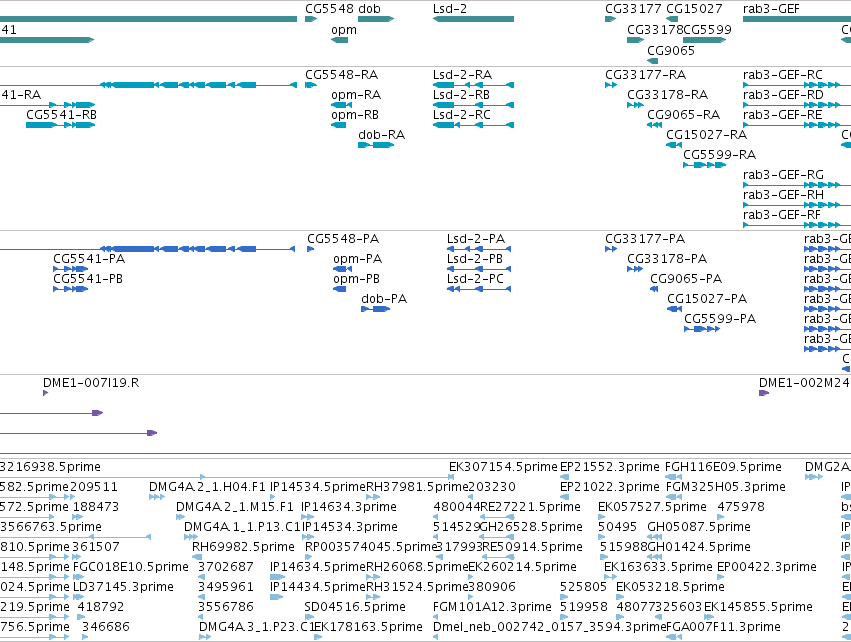Select EST FGM325H05.3prime

coord(726,487)
